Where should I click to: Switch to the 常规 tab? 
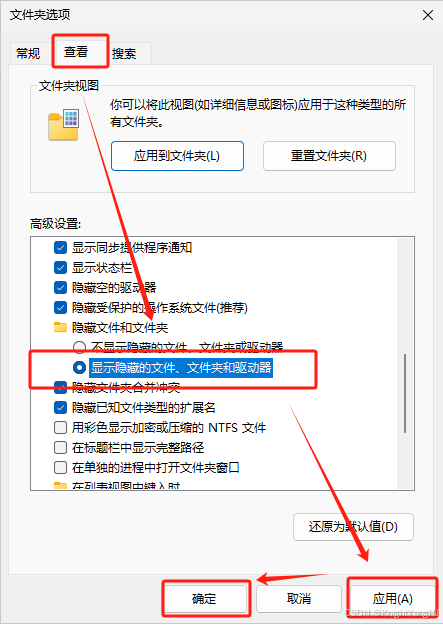click(x=28, y=53)
